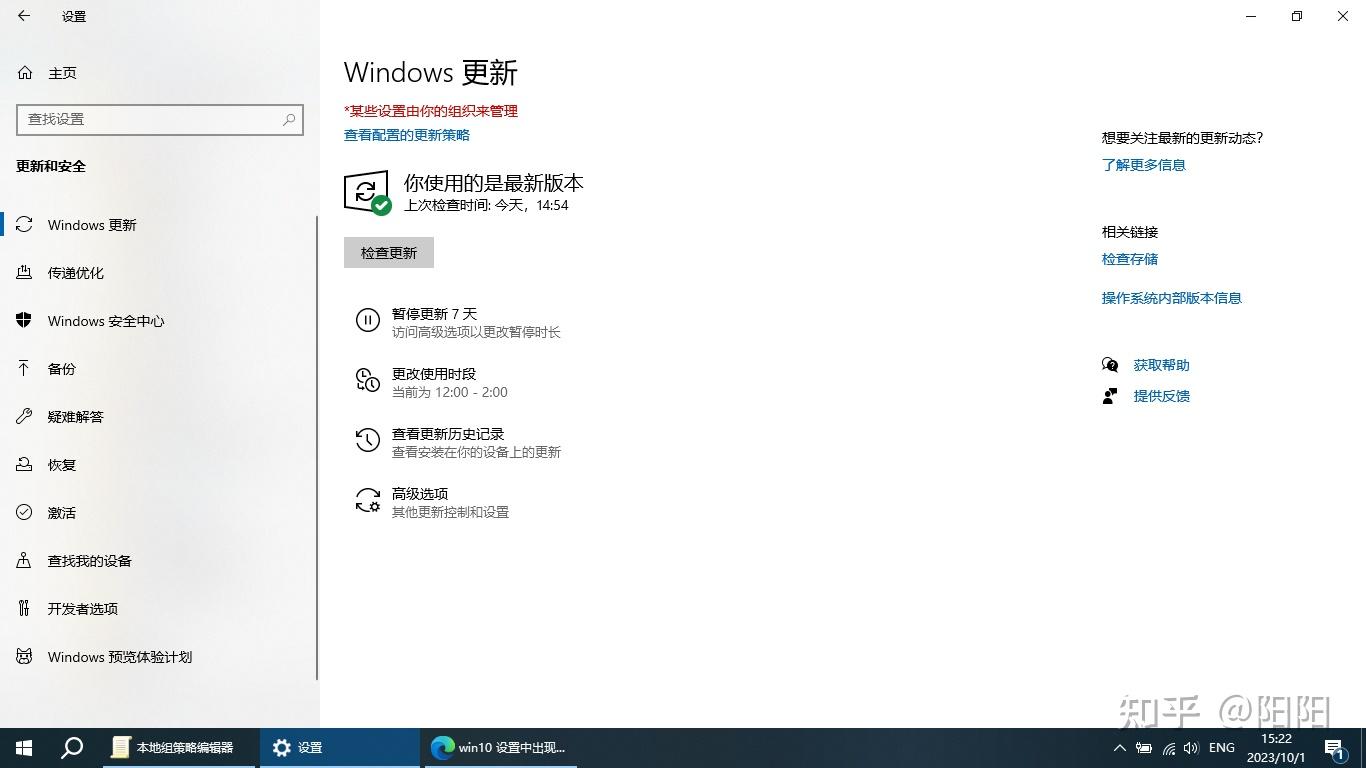Viewport: 1366px width, 768px height.
Task: Open 恢复 recovery icon
Action: (x=25, y=465)
